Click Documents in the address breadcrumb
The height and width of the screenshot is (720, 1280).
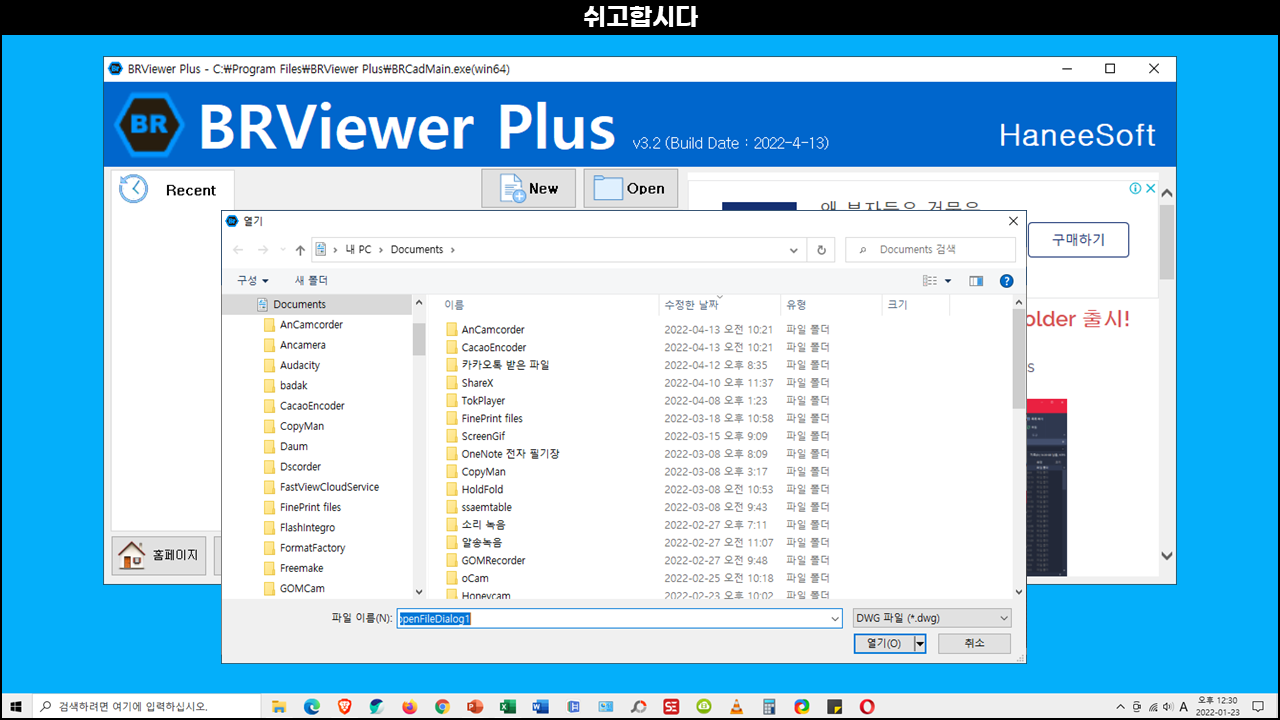[417, 250]
